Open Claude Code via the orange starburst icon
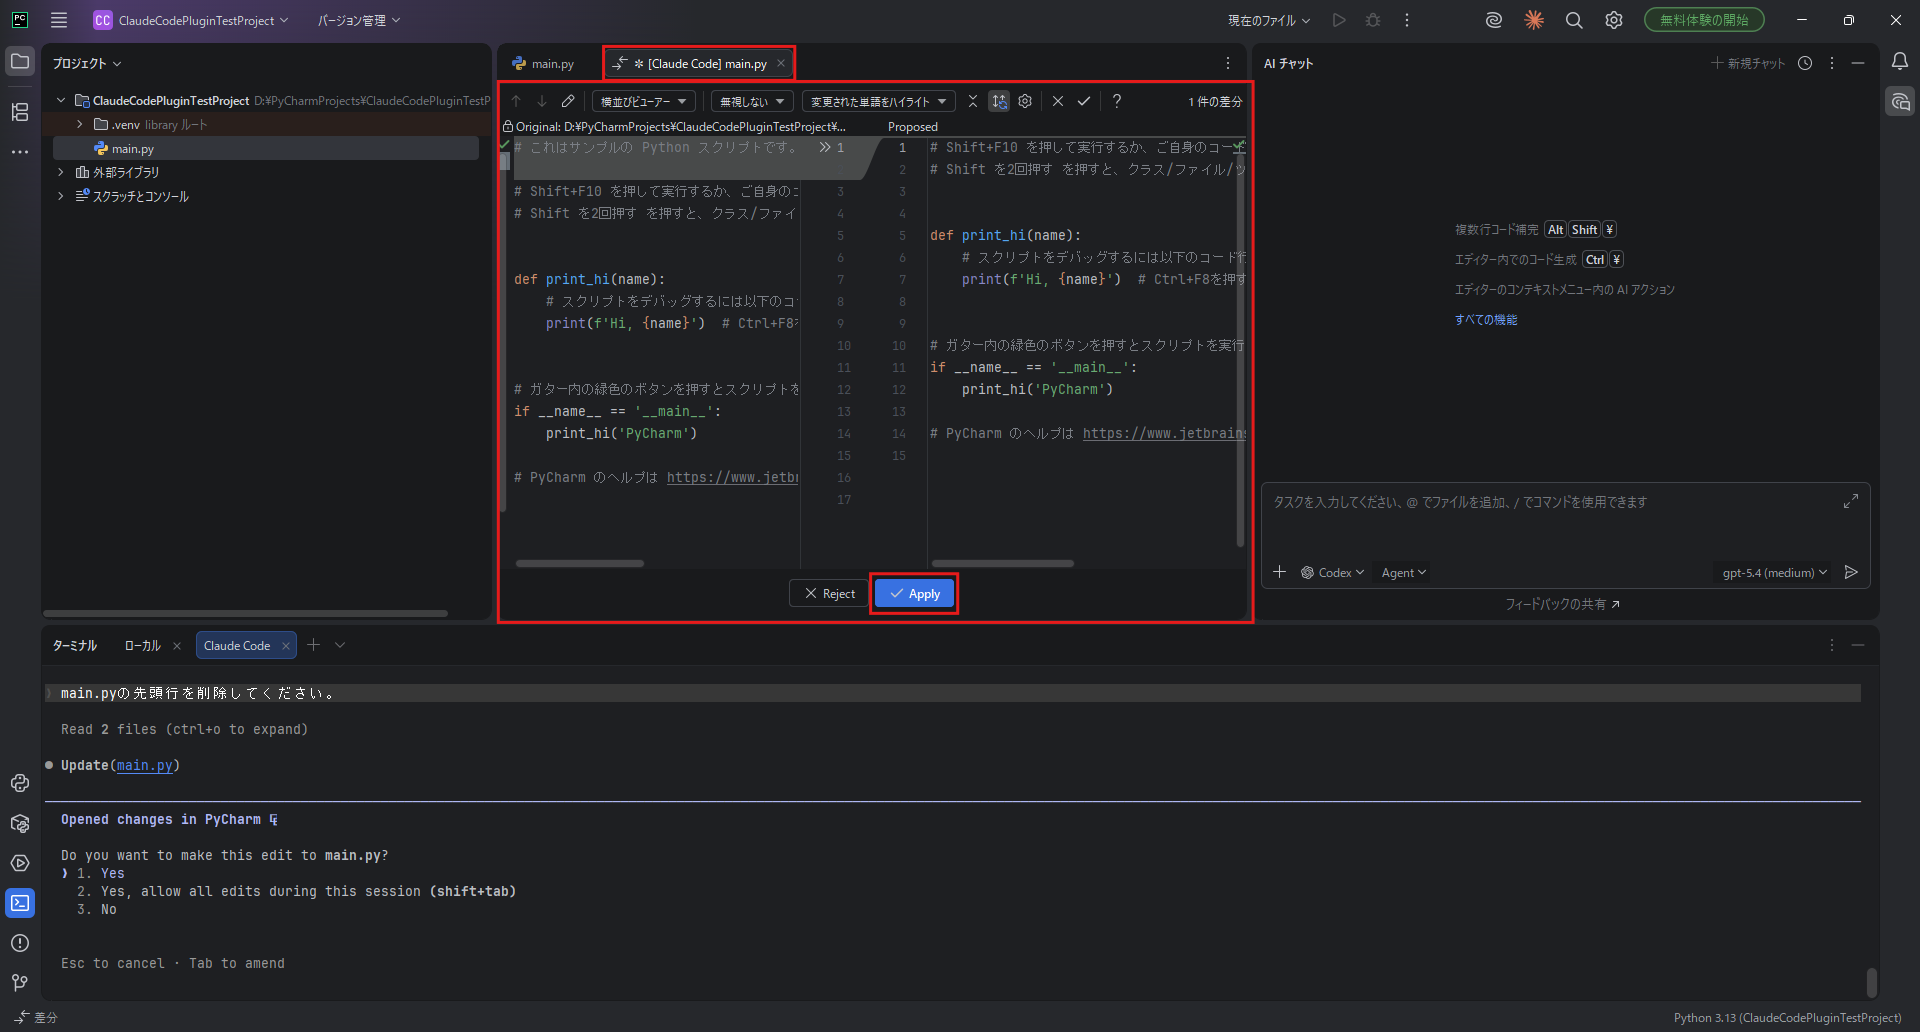The width and height of the screenshot is (1920, 1032). coord(1533,20)
